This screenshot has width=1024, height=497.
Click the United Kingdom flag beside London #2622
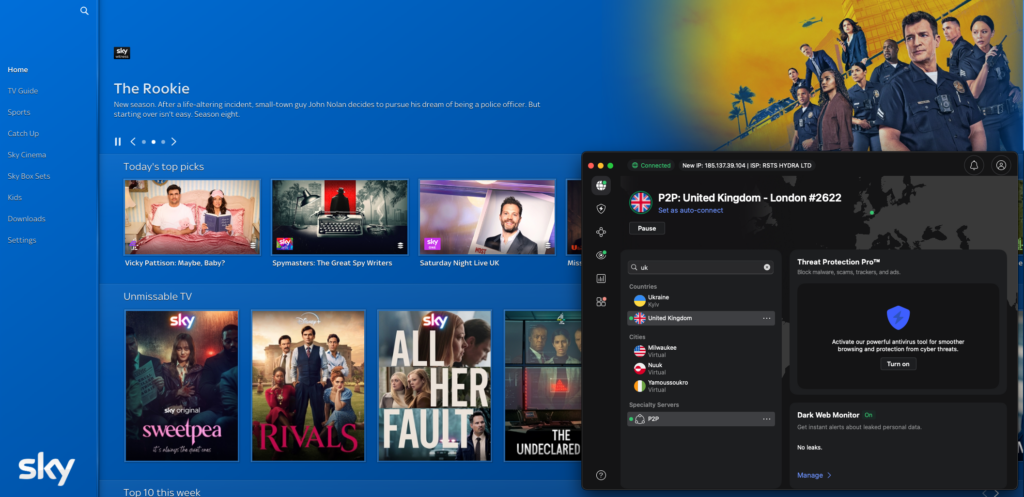pyautogui.click(x=641, y=202)
